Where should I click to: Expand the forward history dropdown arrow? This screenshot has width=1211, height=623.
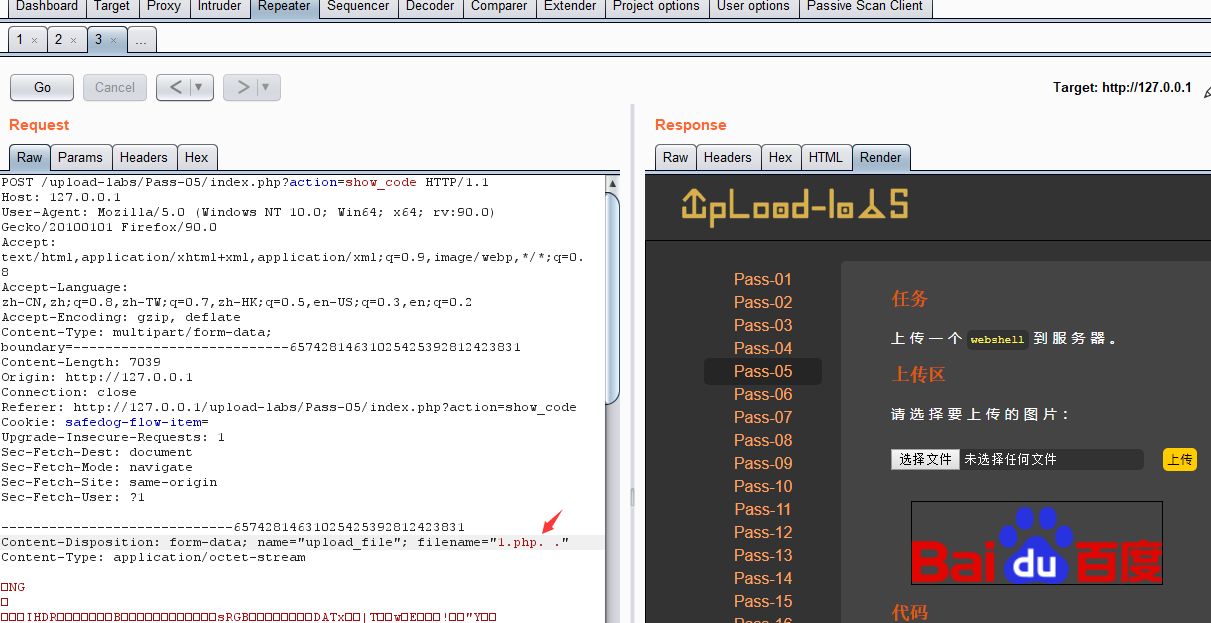(268, 87)
